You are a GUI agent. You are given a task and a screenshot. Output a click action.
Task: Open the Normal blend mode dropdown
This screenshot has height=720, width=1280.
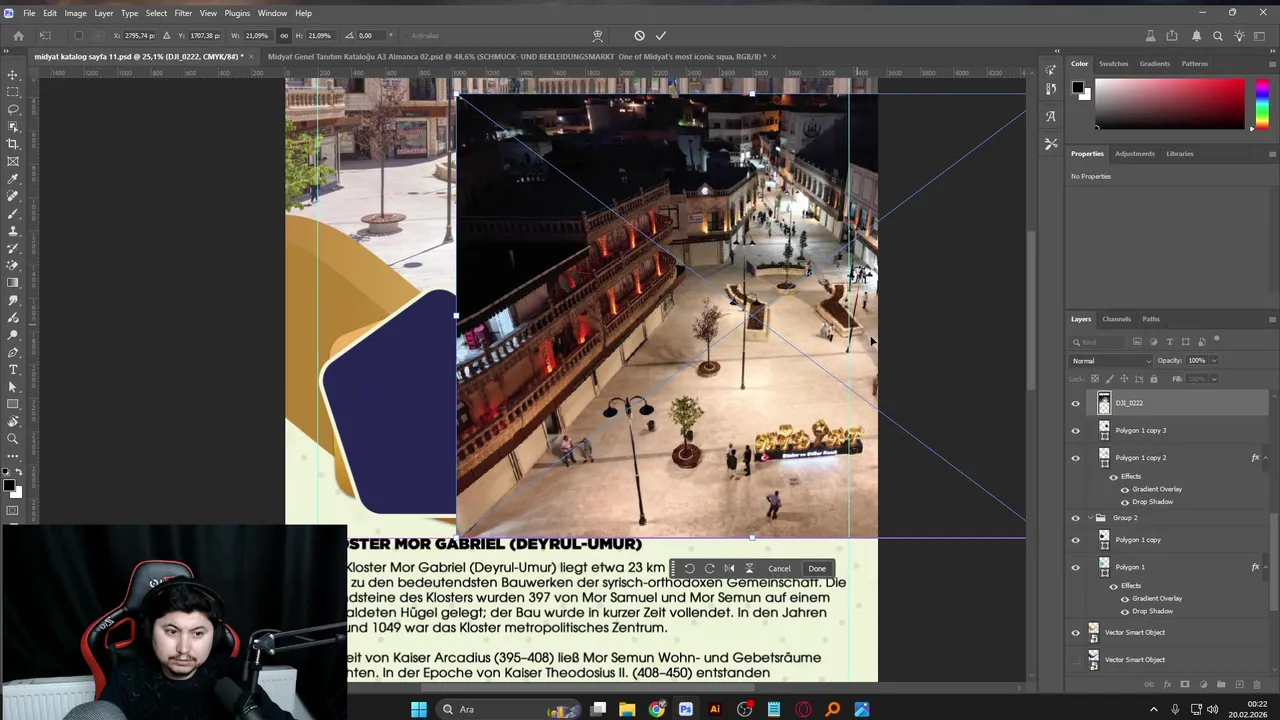click(x=1110, y=361)
